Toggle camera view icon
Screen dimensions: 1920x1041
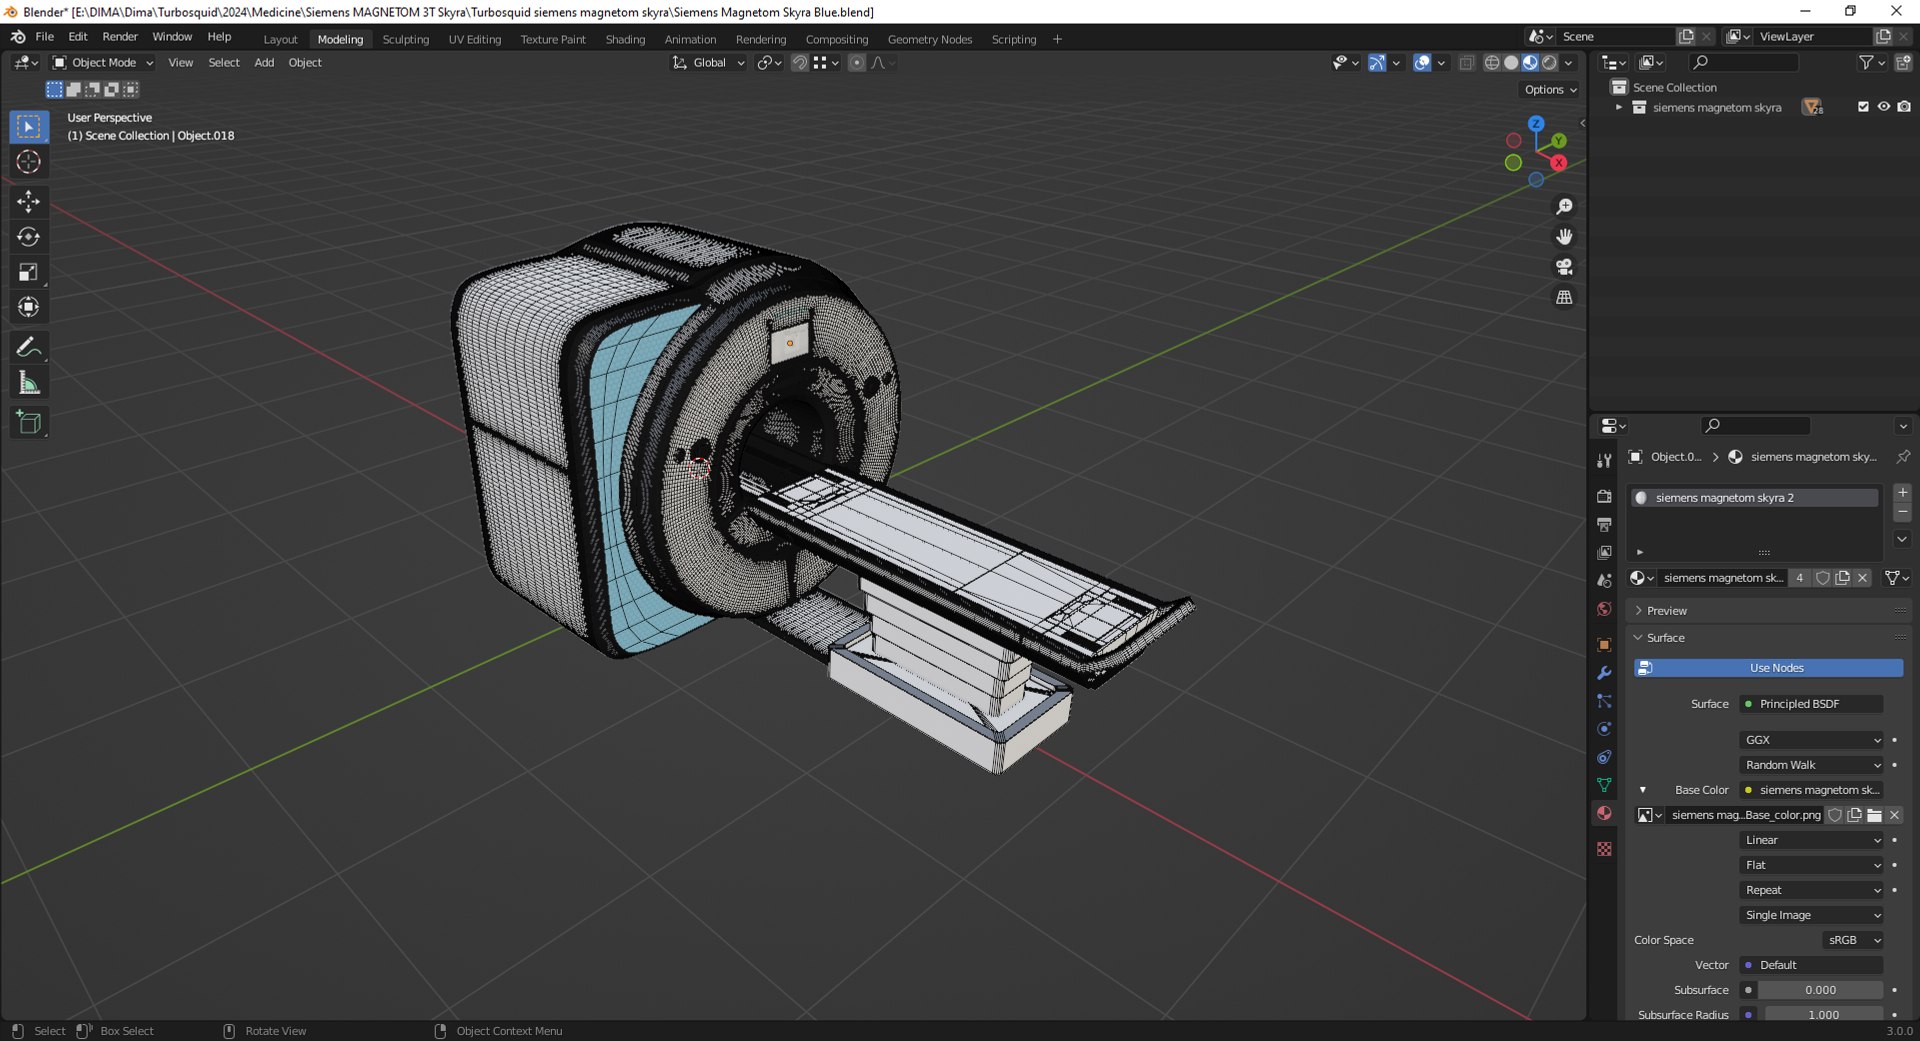pos(1564,267)
